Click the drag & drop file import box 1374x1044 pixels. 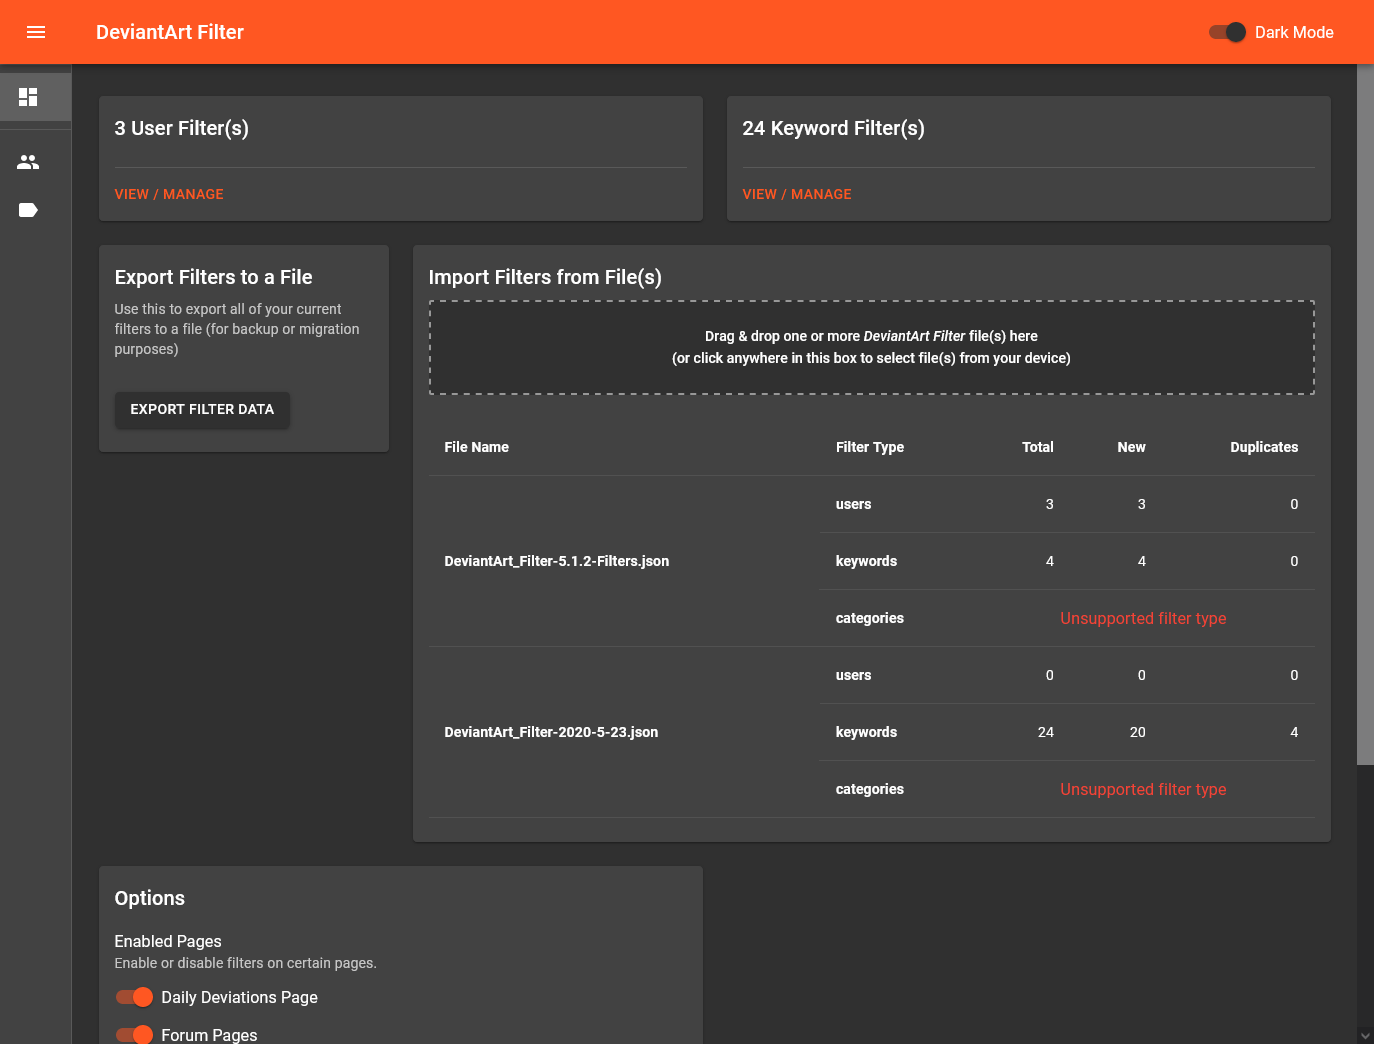coord(871,347)
